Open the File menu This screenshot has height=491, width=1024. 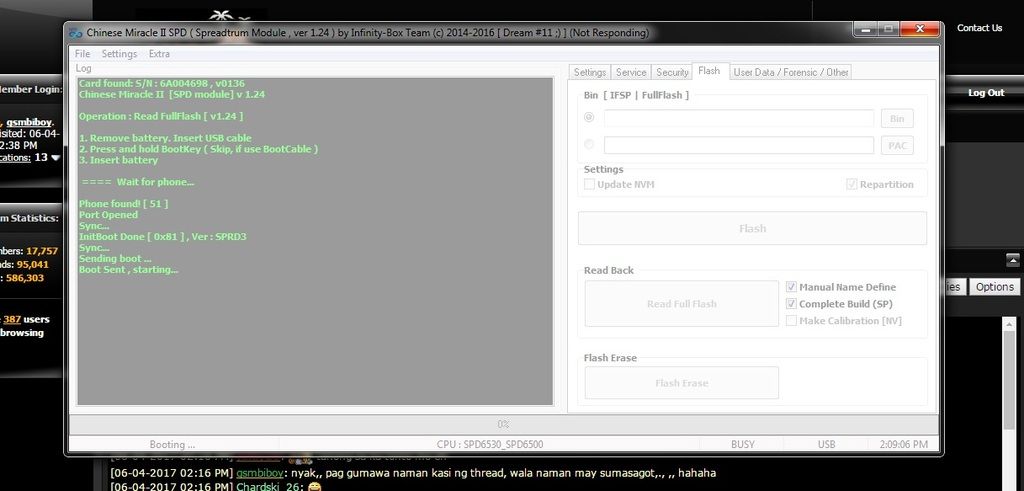(82, 54)
